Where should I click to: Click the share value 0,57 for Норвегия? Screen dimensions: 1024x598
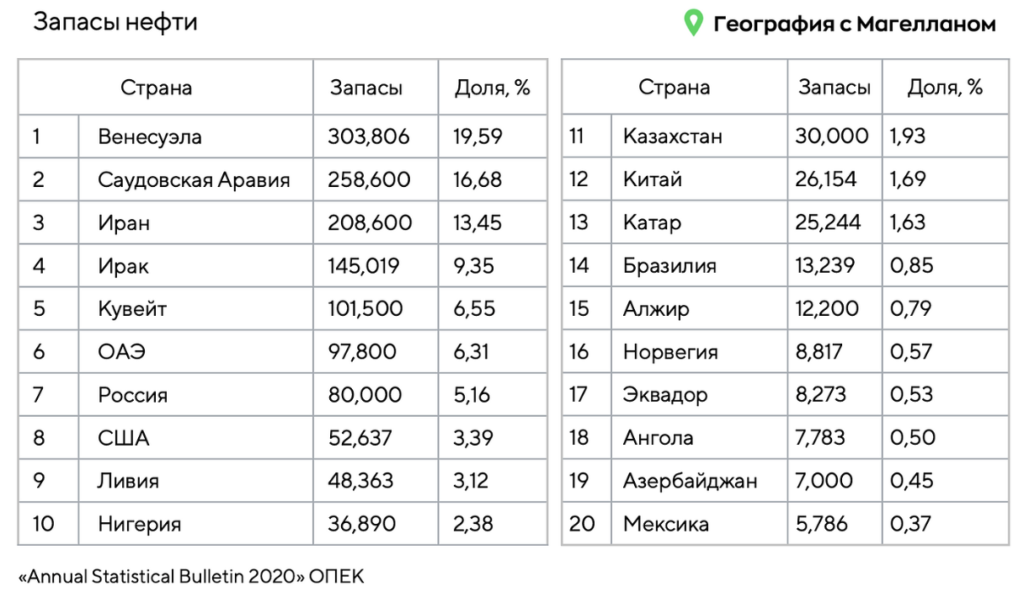pos(910,352)
